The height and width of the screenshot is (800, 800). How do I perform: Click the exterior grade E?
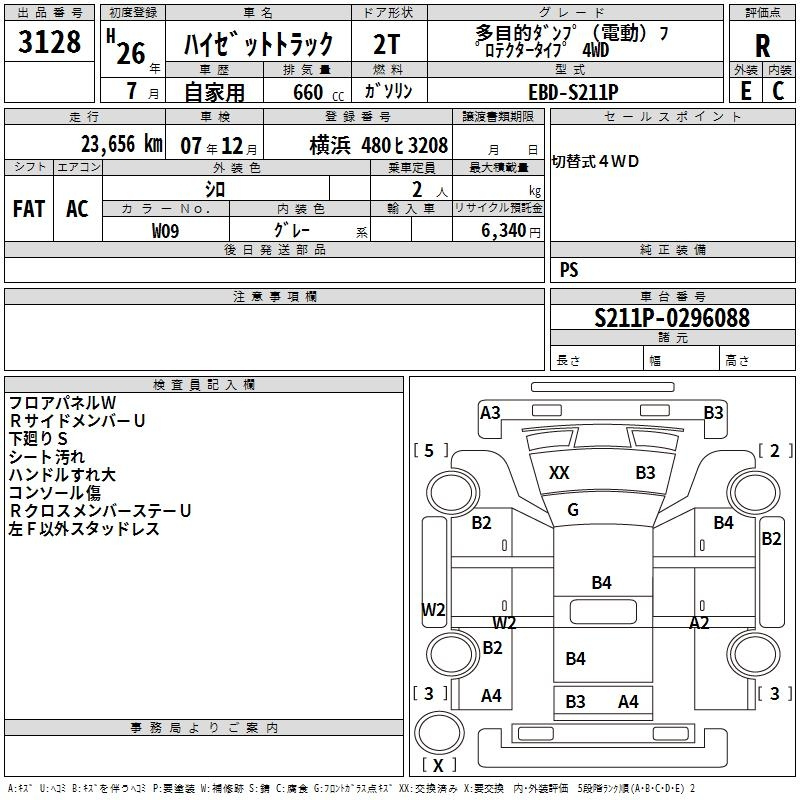745,91
